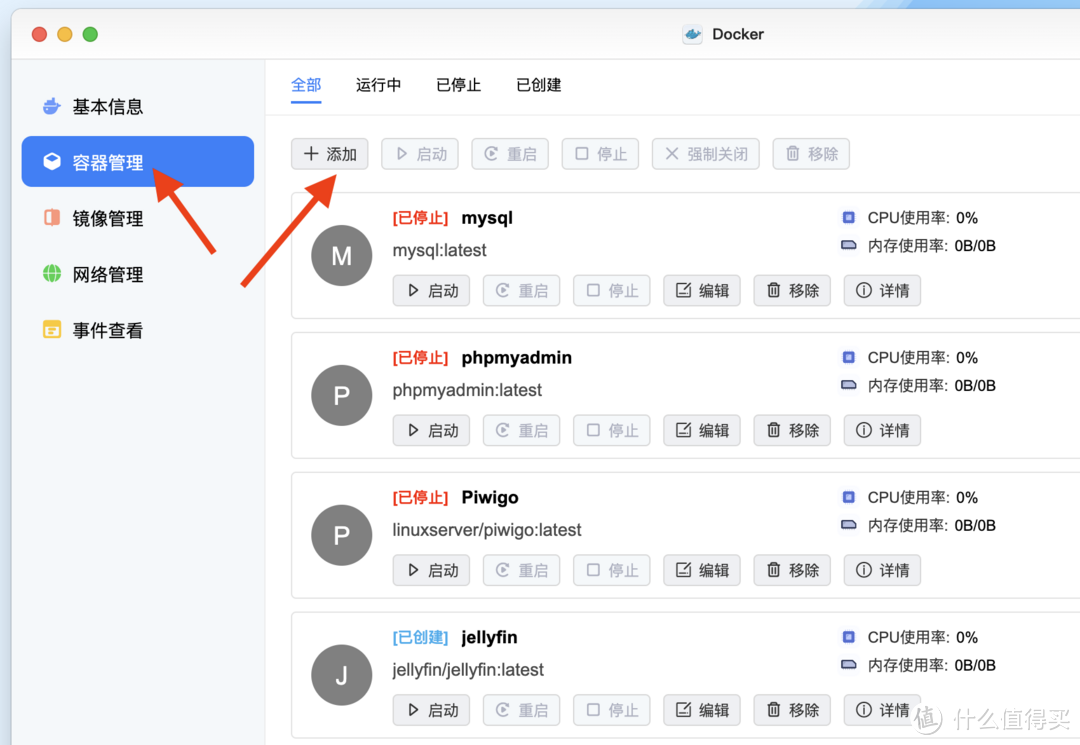Click the CPU chip icon in mysql row
Screen dimensions: 1080x745
(x=849, y=218)
